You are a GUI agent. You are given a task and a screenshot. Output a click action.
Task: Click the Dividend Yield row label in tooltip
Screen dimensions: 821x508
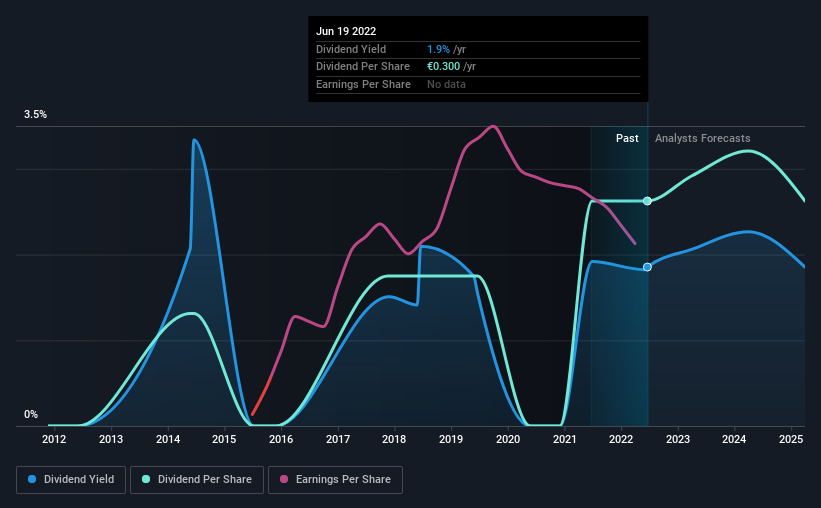[351, 49]
